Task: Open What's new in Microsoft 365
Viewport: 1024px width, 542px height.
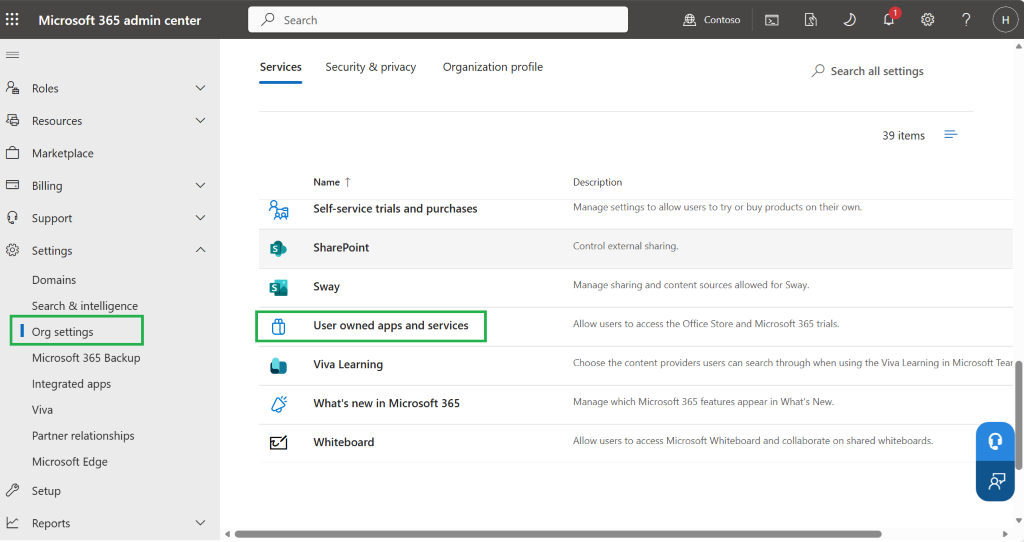Action: click(x=387, y=404)
